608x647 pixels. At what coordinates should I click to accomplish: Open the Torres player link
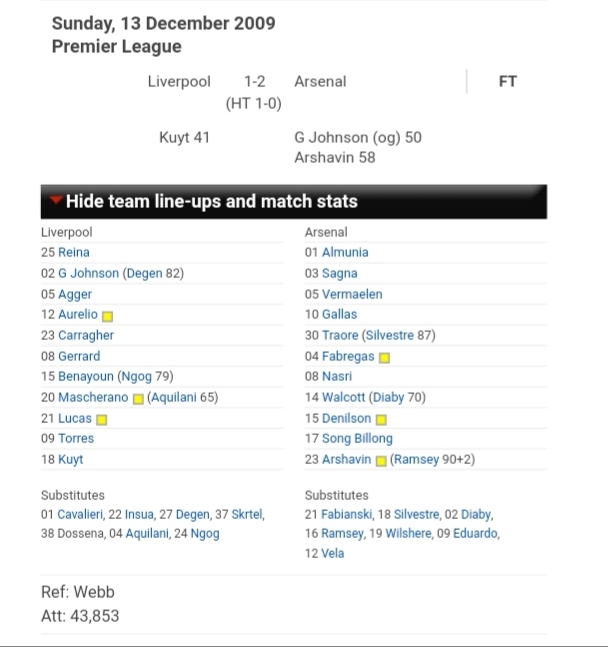coord(76,439)
